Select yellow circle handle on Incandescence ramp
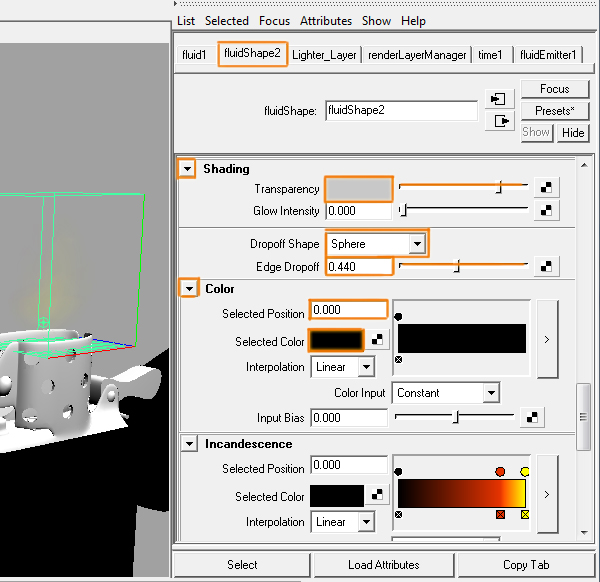This screenshot has width=600, height=582. [x=525, y=471]
